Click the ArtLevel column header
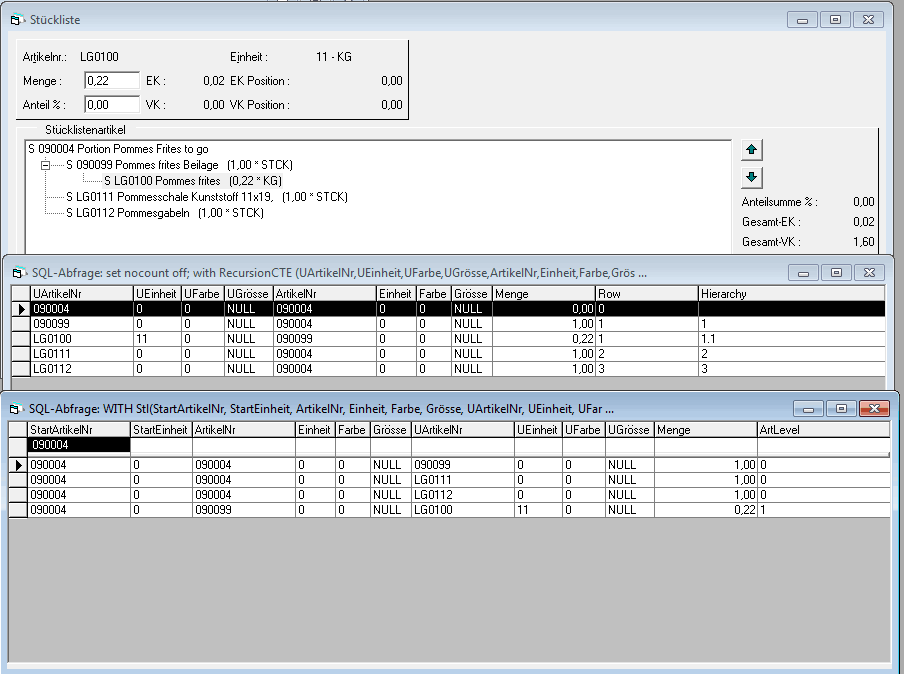This screenshot has width=904, height=674. pyautogui.click(x=822, y=430)
